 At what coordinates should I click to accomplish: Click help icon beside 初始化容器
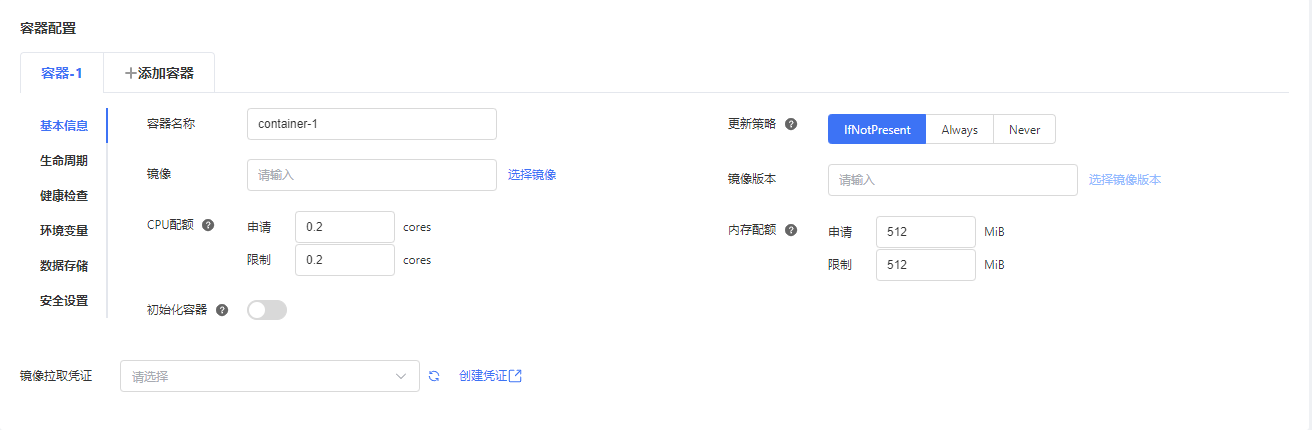point(222,310)
